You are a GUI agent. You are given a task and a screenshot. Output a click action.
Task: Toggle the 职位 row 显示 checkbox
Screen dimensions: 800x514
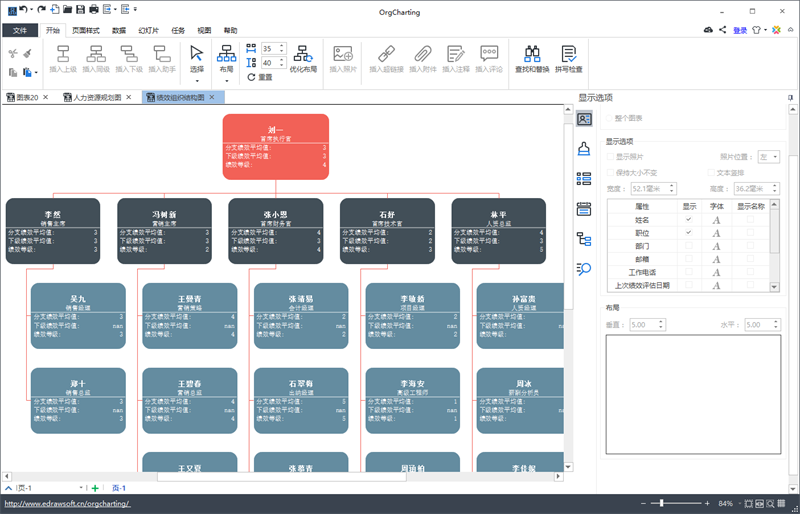(689, 233)
